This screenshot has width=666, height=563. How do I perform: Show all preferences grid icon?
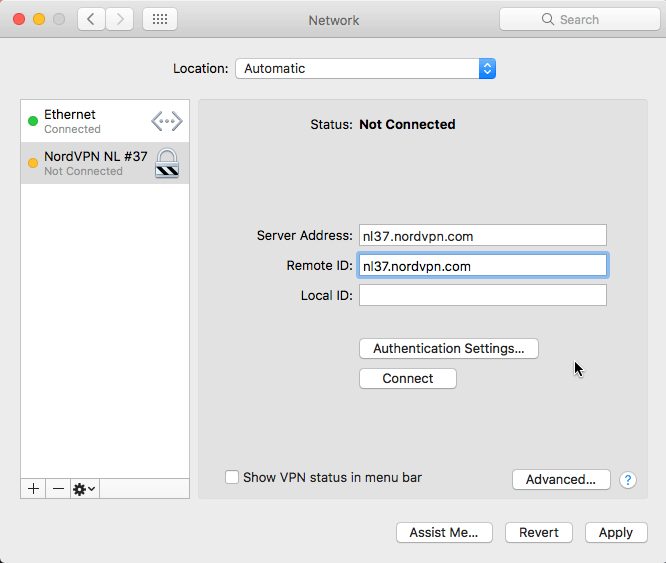[x=160, y=19]
